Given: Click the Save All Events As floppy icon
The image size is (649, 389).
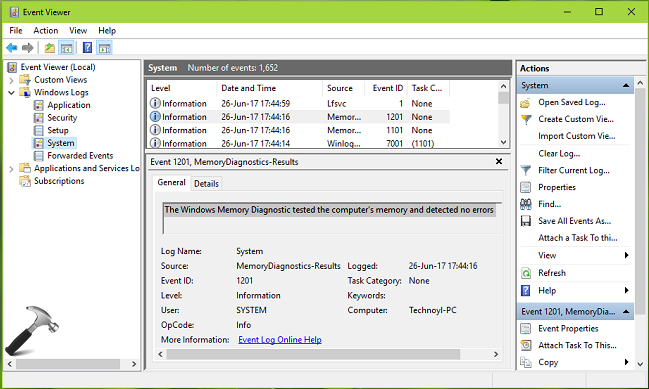Looking at the screenshot, I should pos(526,221).
